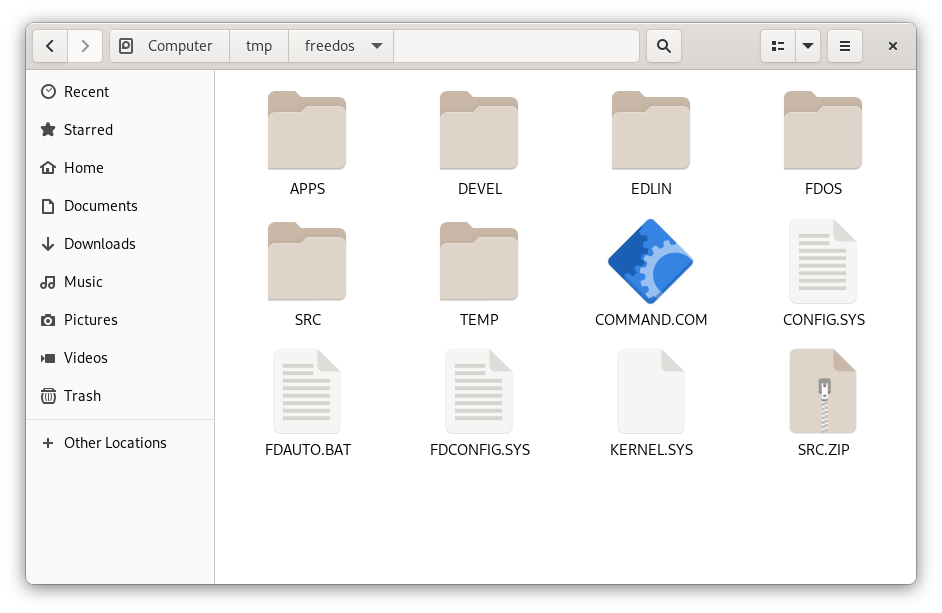This screenshot has height=613, width=942.
Task: Open COMMAND.COM application icon
Action: pyautogui.click(x=650, y=262)
